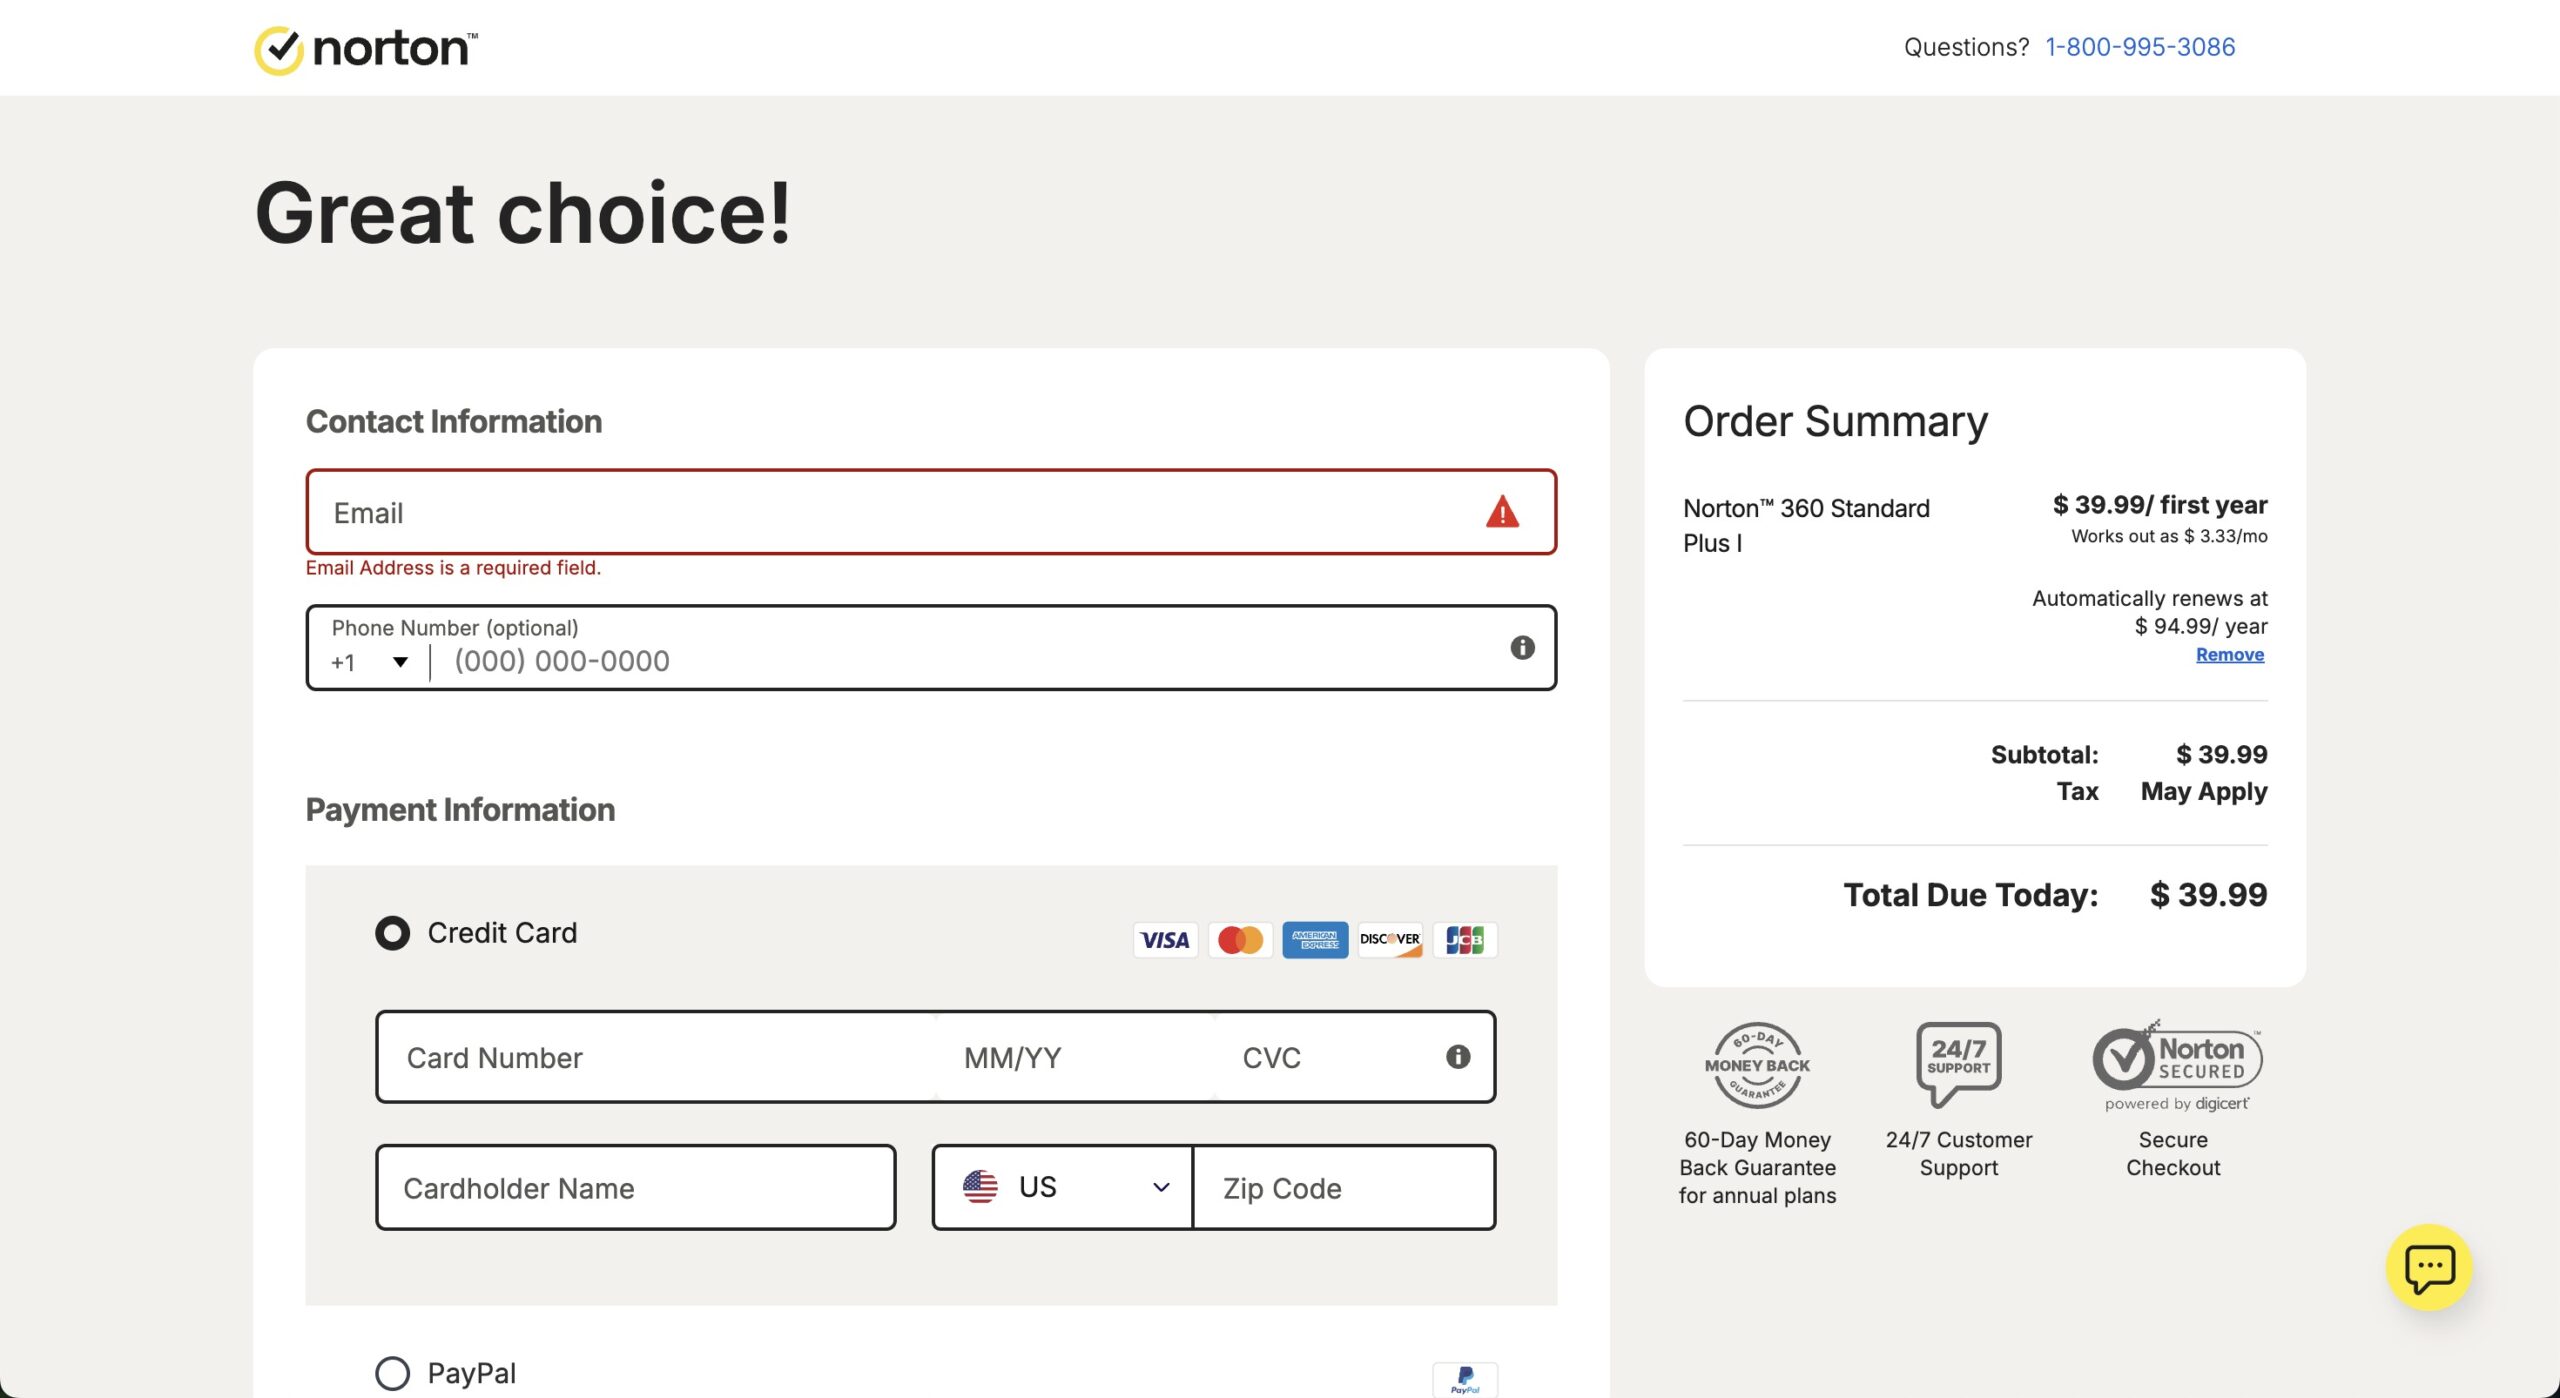Image resolution: width=2560 pixels, height=1398 pixels.
Task: Click the PayPal logo icon
Action: (x=1465, y=1379)
